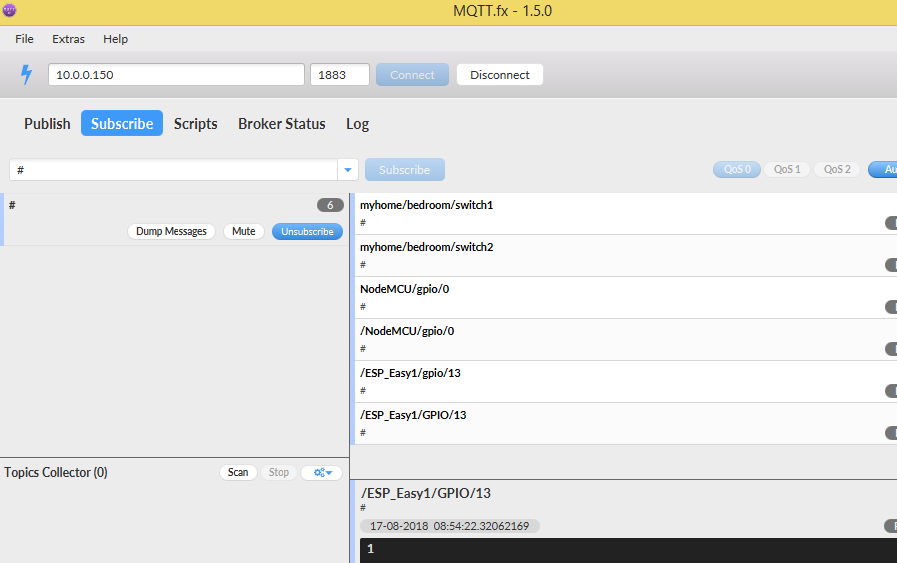The height and width of the screenshot is (563, 897).
Task: Select QoS 1 option
Action: (787, 169)
